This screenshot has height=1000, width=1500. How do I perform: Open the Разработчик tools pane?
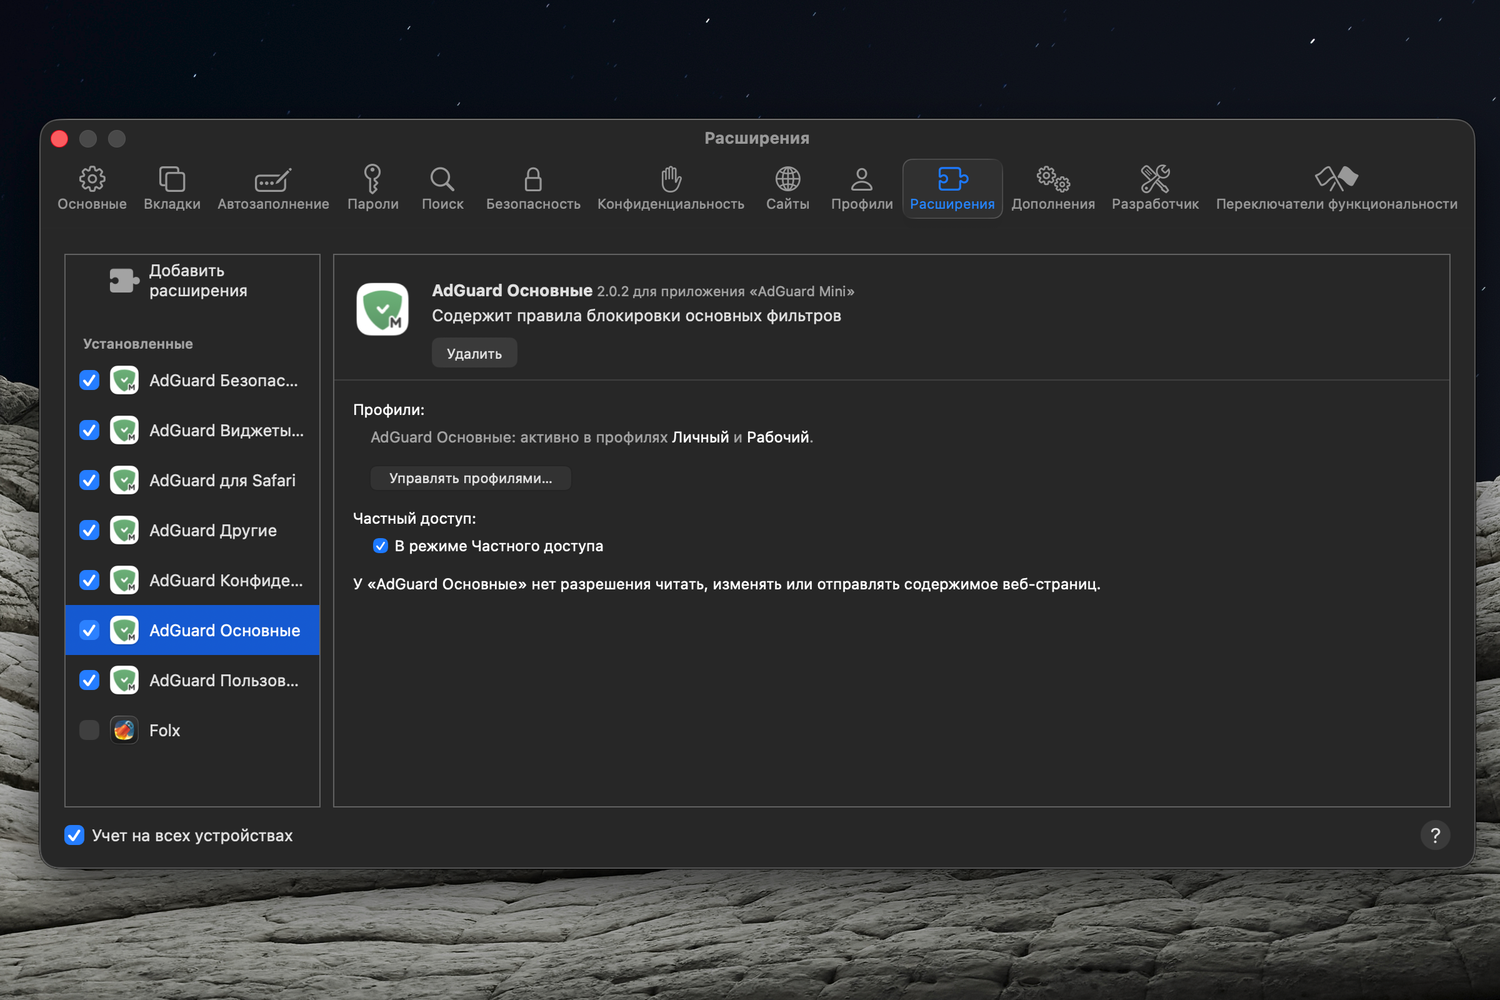[1155, 188]
